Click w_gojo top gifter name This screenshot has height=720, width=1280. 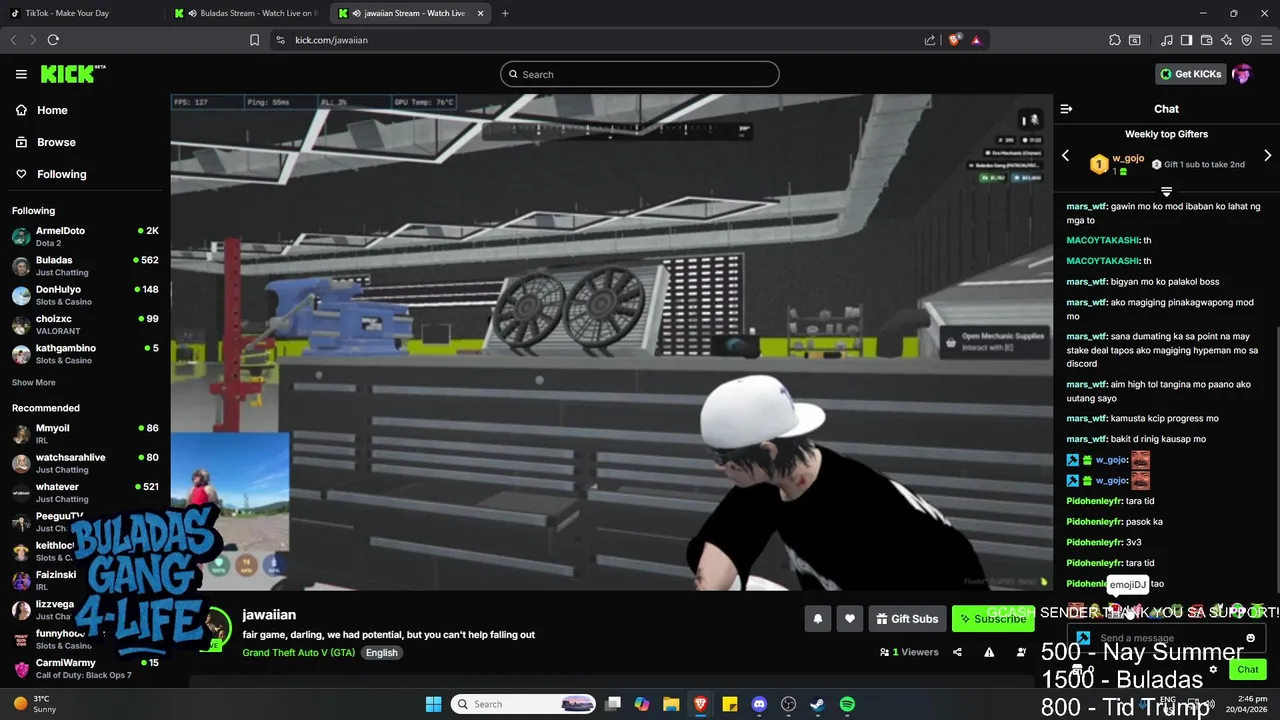[1128, 158]
